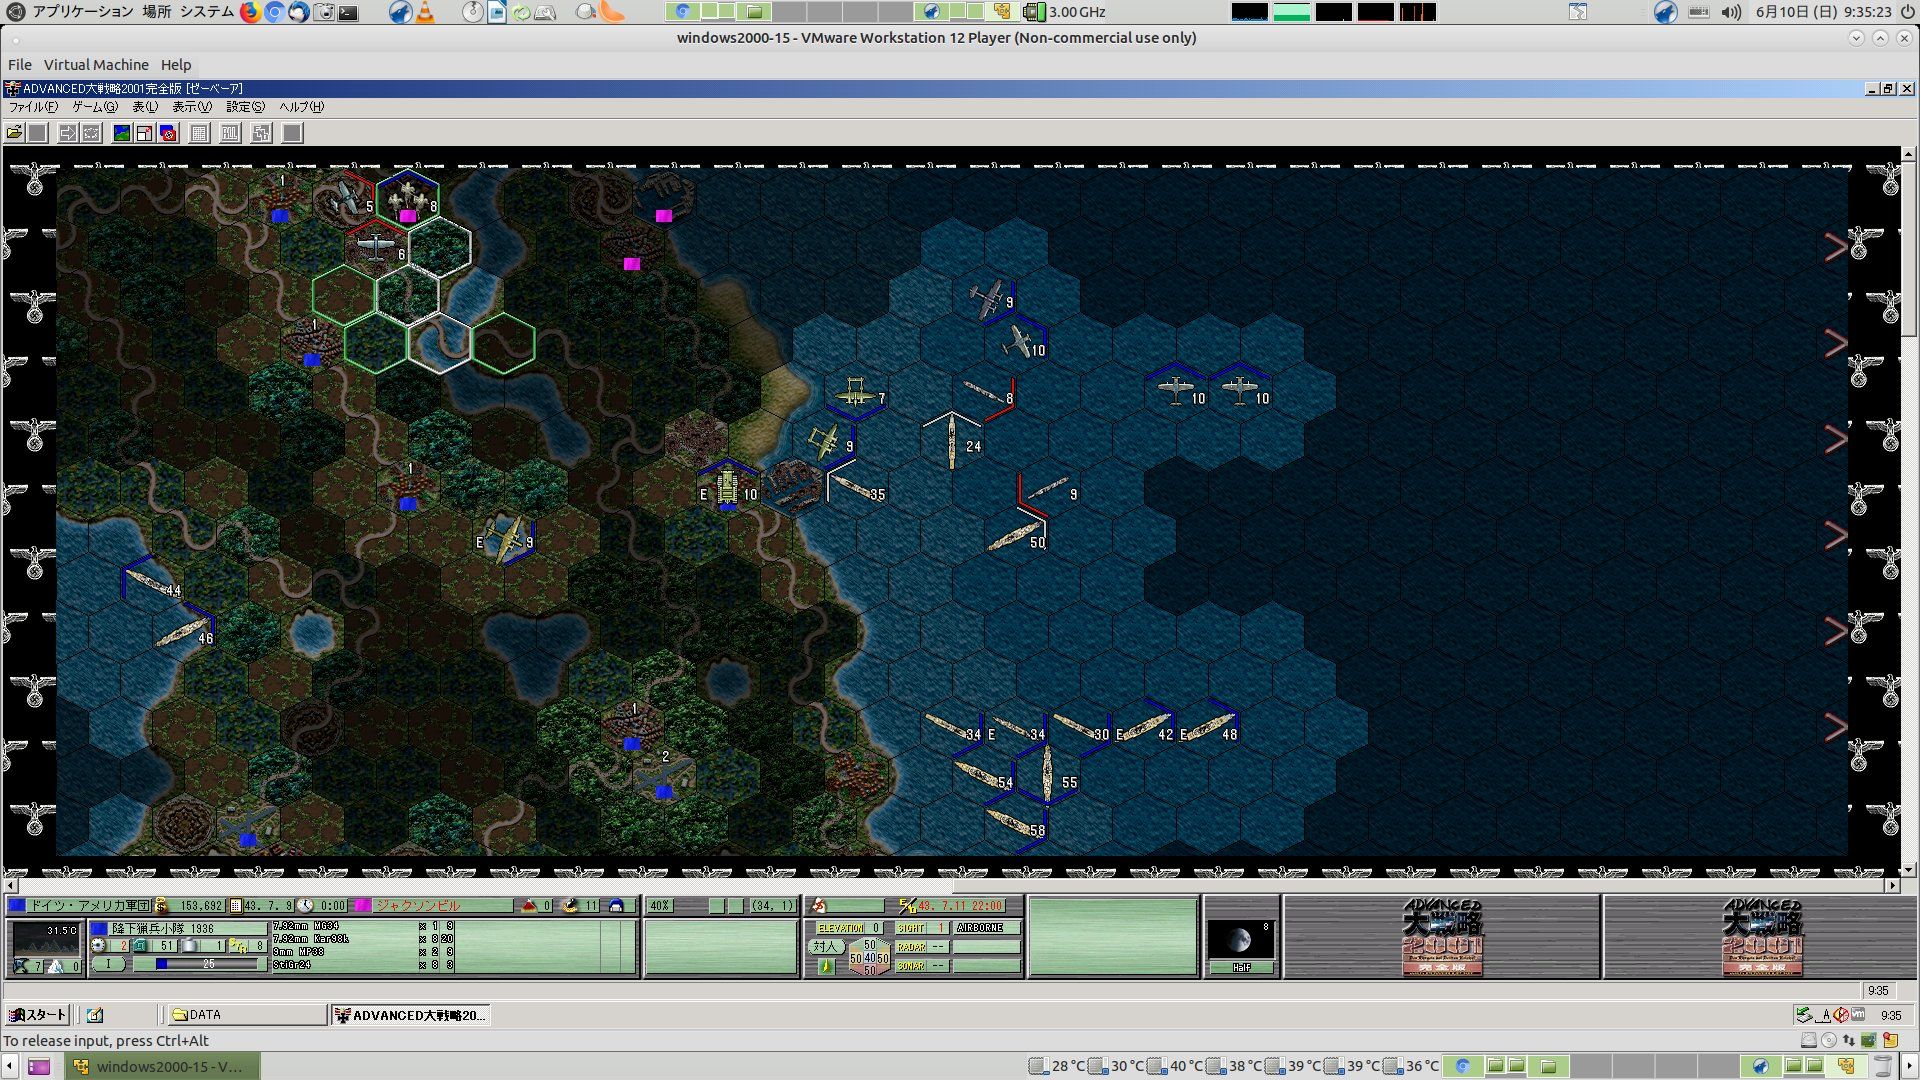Viewport: 1920px width, 1080px height.
Task: Open the ファイル(F) menu
Action: tap(33, 107)
